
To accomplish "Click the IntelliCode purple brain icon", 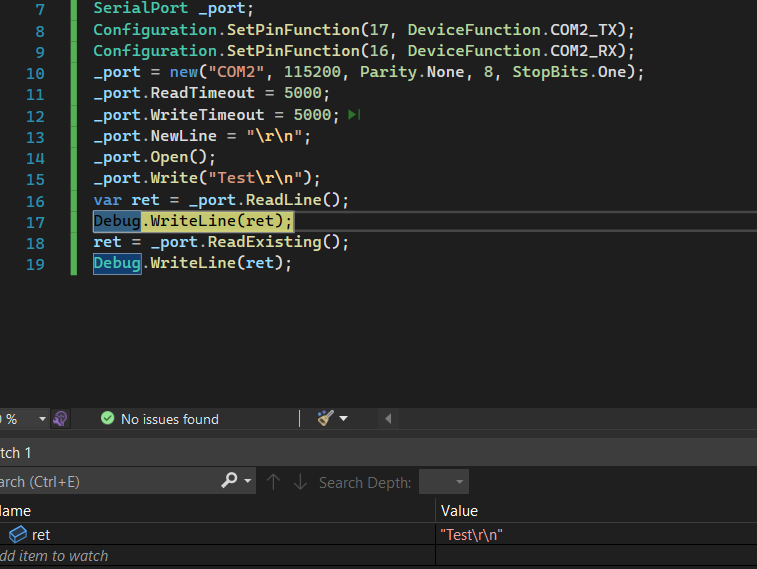I will [60, 418].
